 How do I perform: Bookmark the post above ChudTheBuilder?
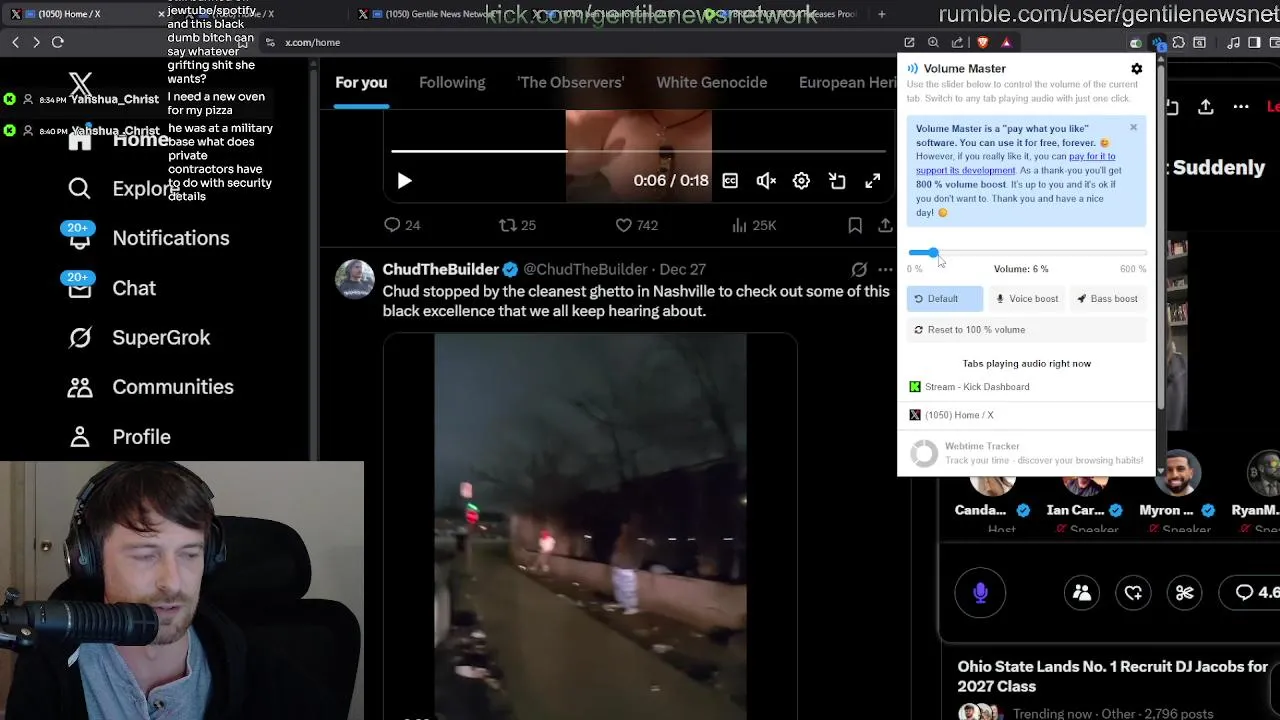point(855,225)
